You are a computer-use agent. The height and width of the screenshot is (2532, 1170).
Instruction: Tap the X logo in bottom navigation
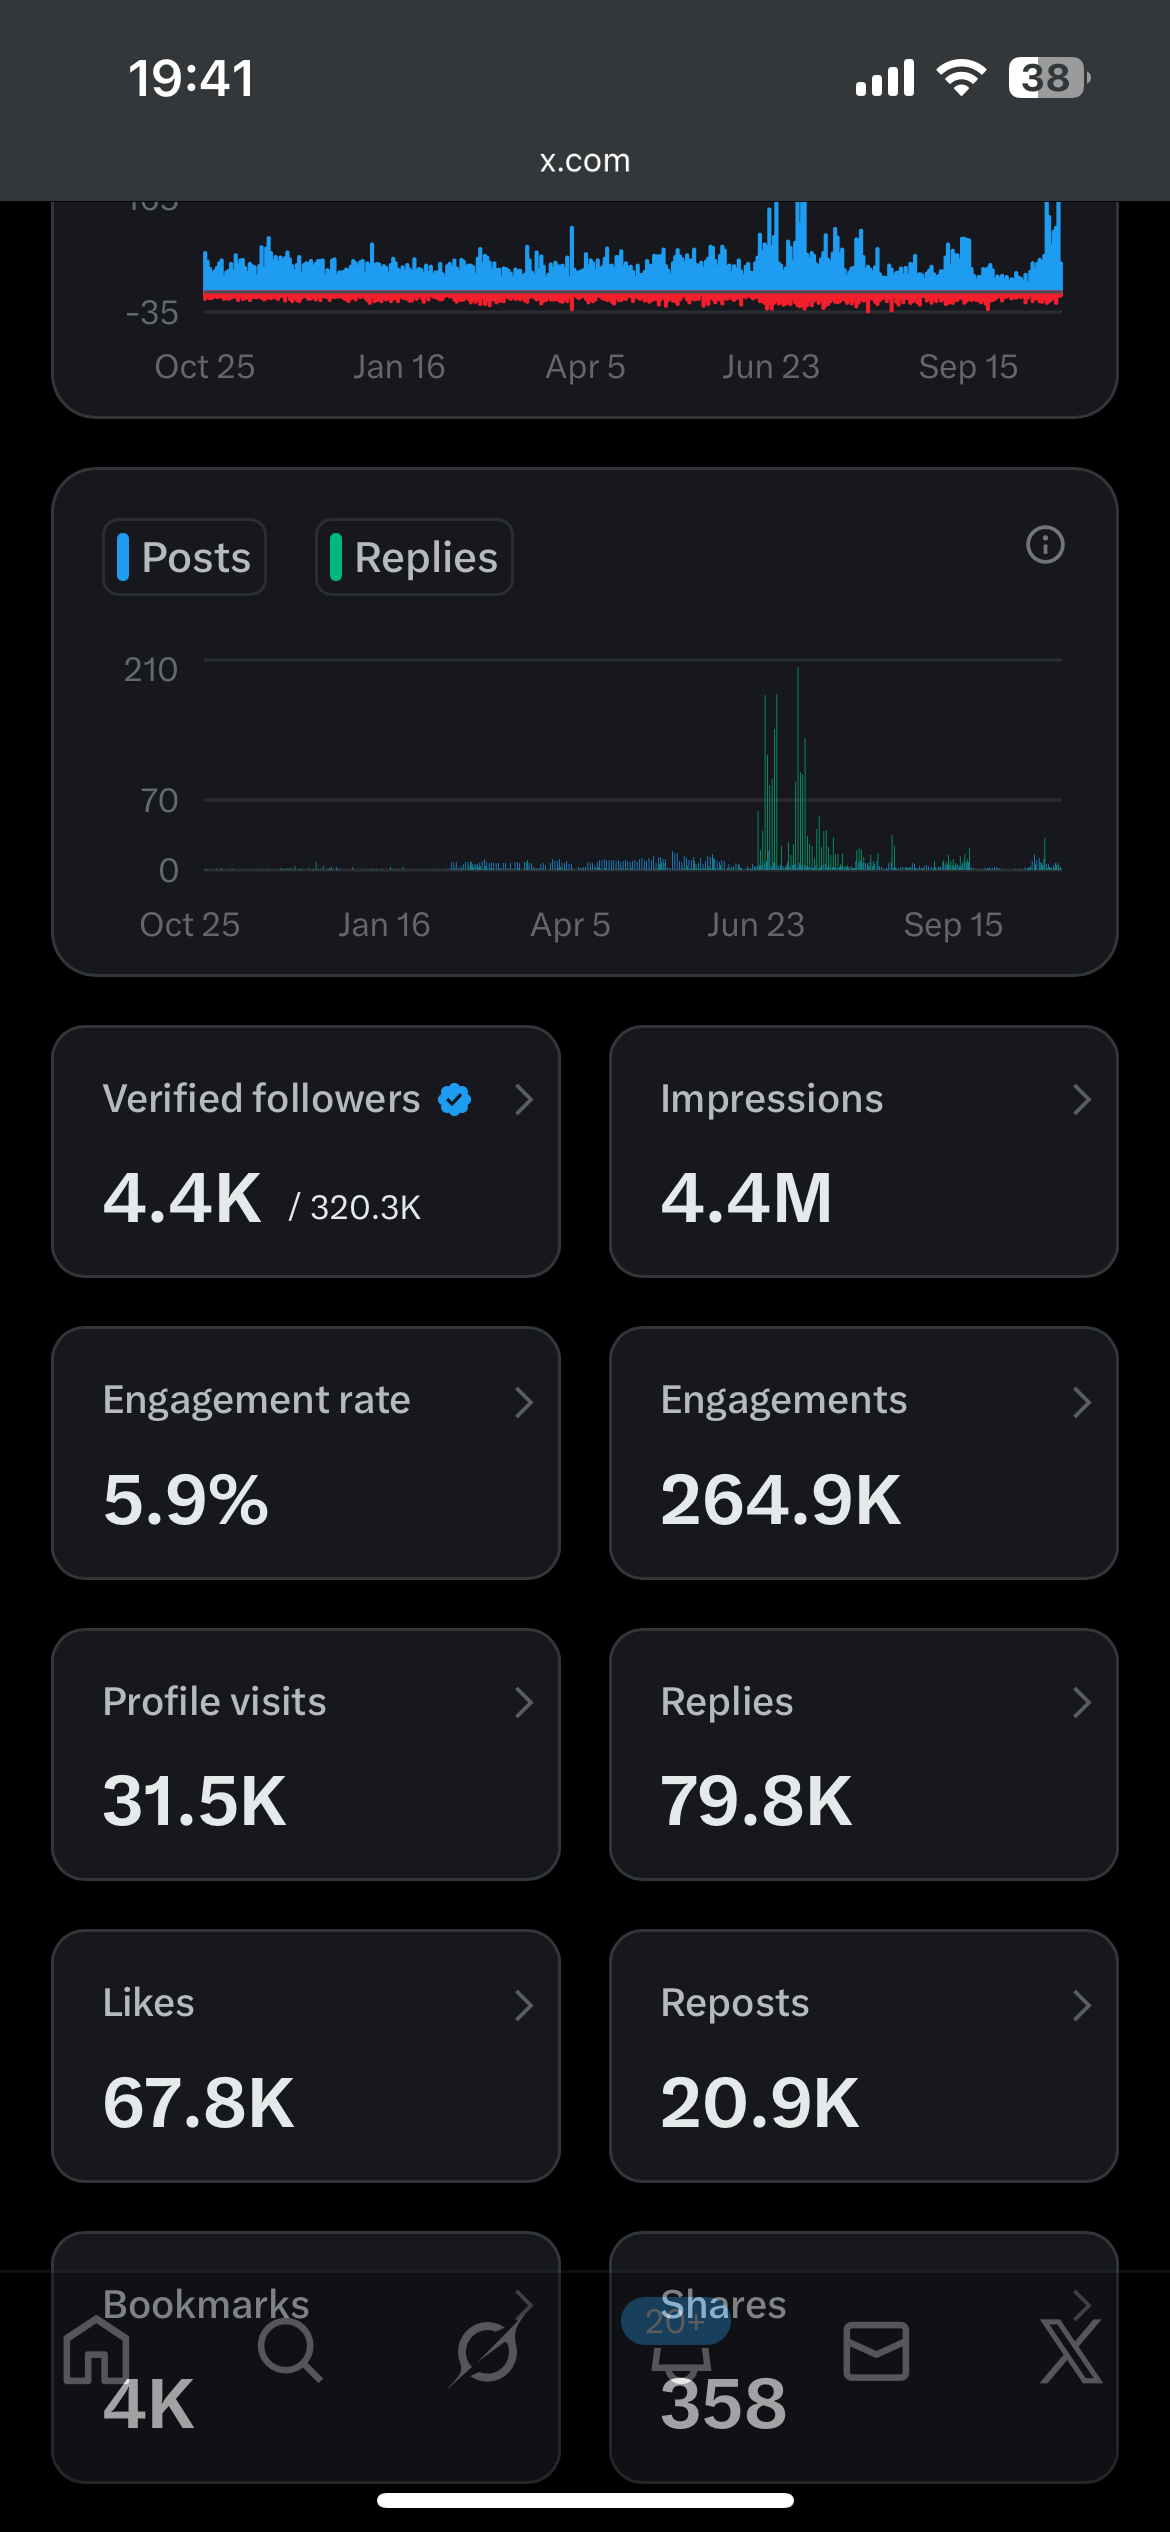click(x=1071, y=2352)
